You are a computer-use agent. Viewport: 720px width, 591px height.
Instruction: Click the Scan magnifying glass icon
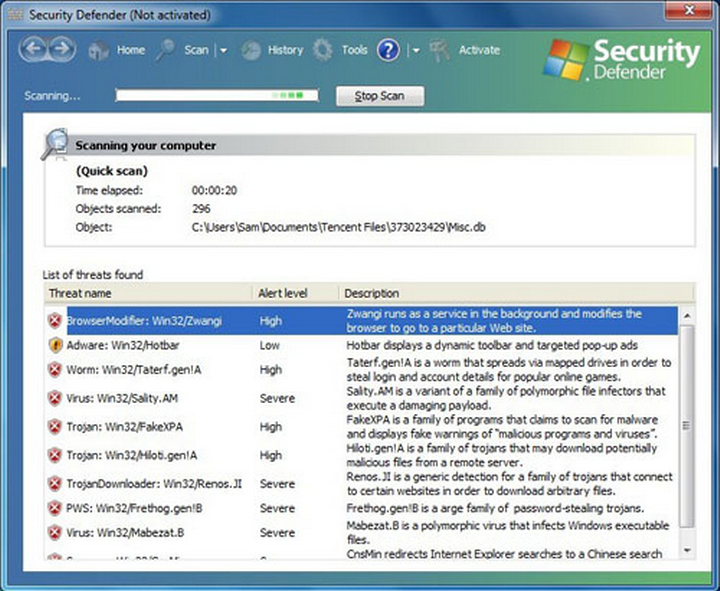coord(165,50)
